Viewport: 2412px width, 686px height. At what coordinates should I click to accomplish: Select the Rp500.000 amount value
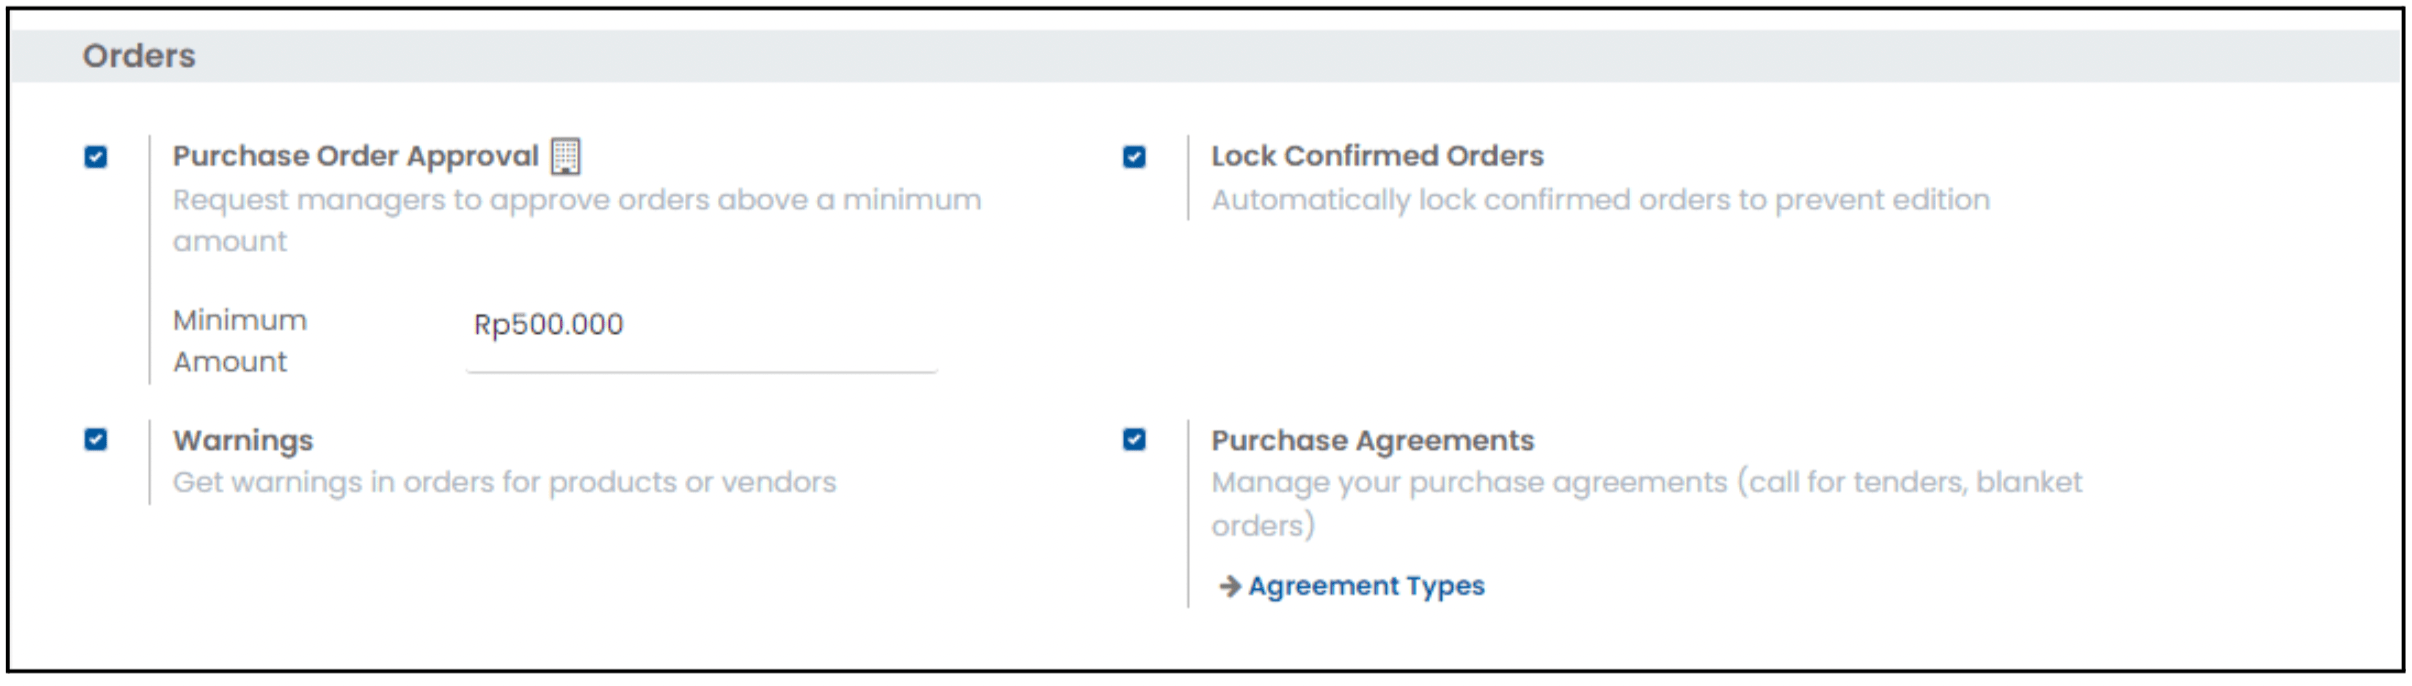click(x=548, y=325)
